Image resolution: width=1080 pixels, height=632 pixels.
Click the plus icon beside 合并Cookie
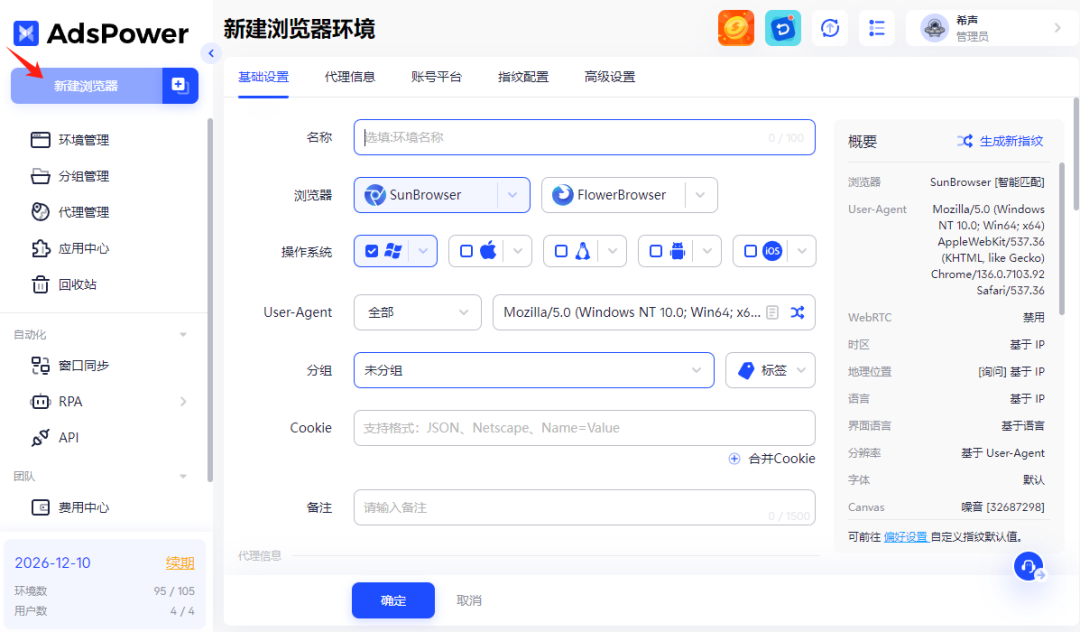[734, 459]
